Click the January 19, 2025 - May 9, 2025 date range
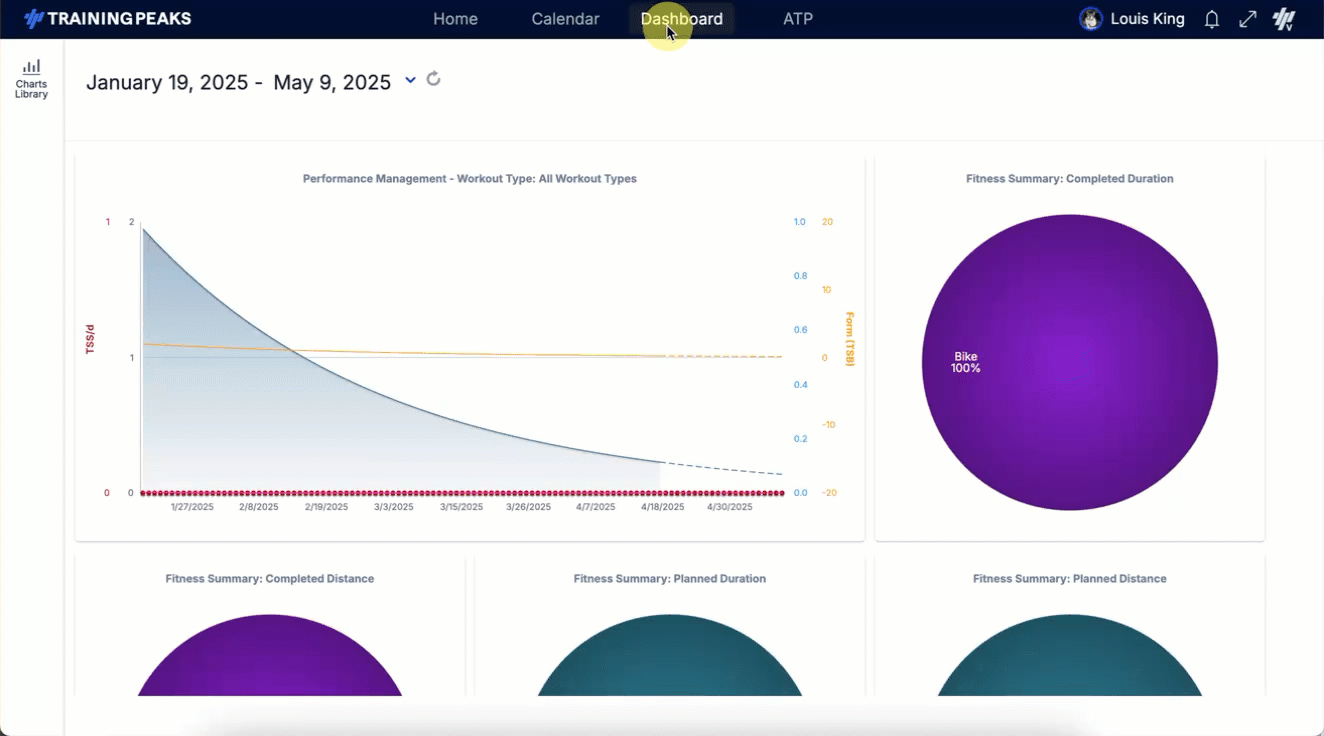 point(238,82)
